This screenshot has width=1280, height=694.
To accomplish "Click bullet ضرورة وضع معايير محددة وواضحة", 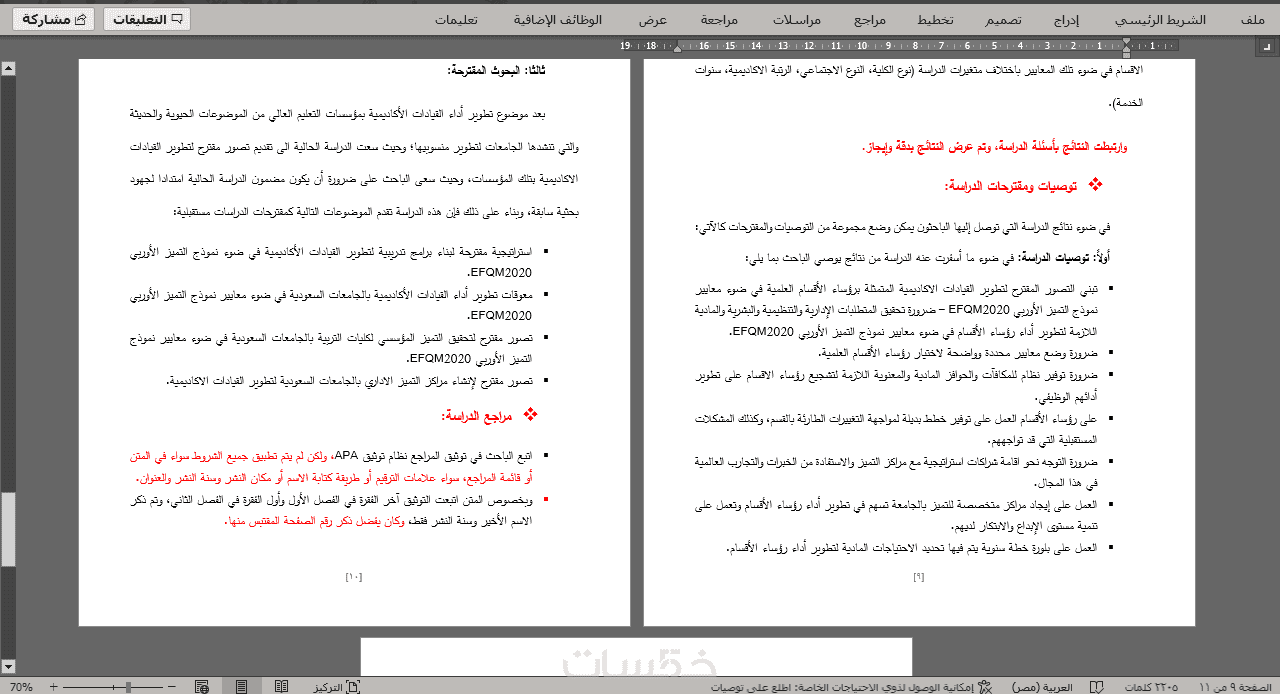I will point(958,353).
